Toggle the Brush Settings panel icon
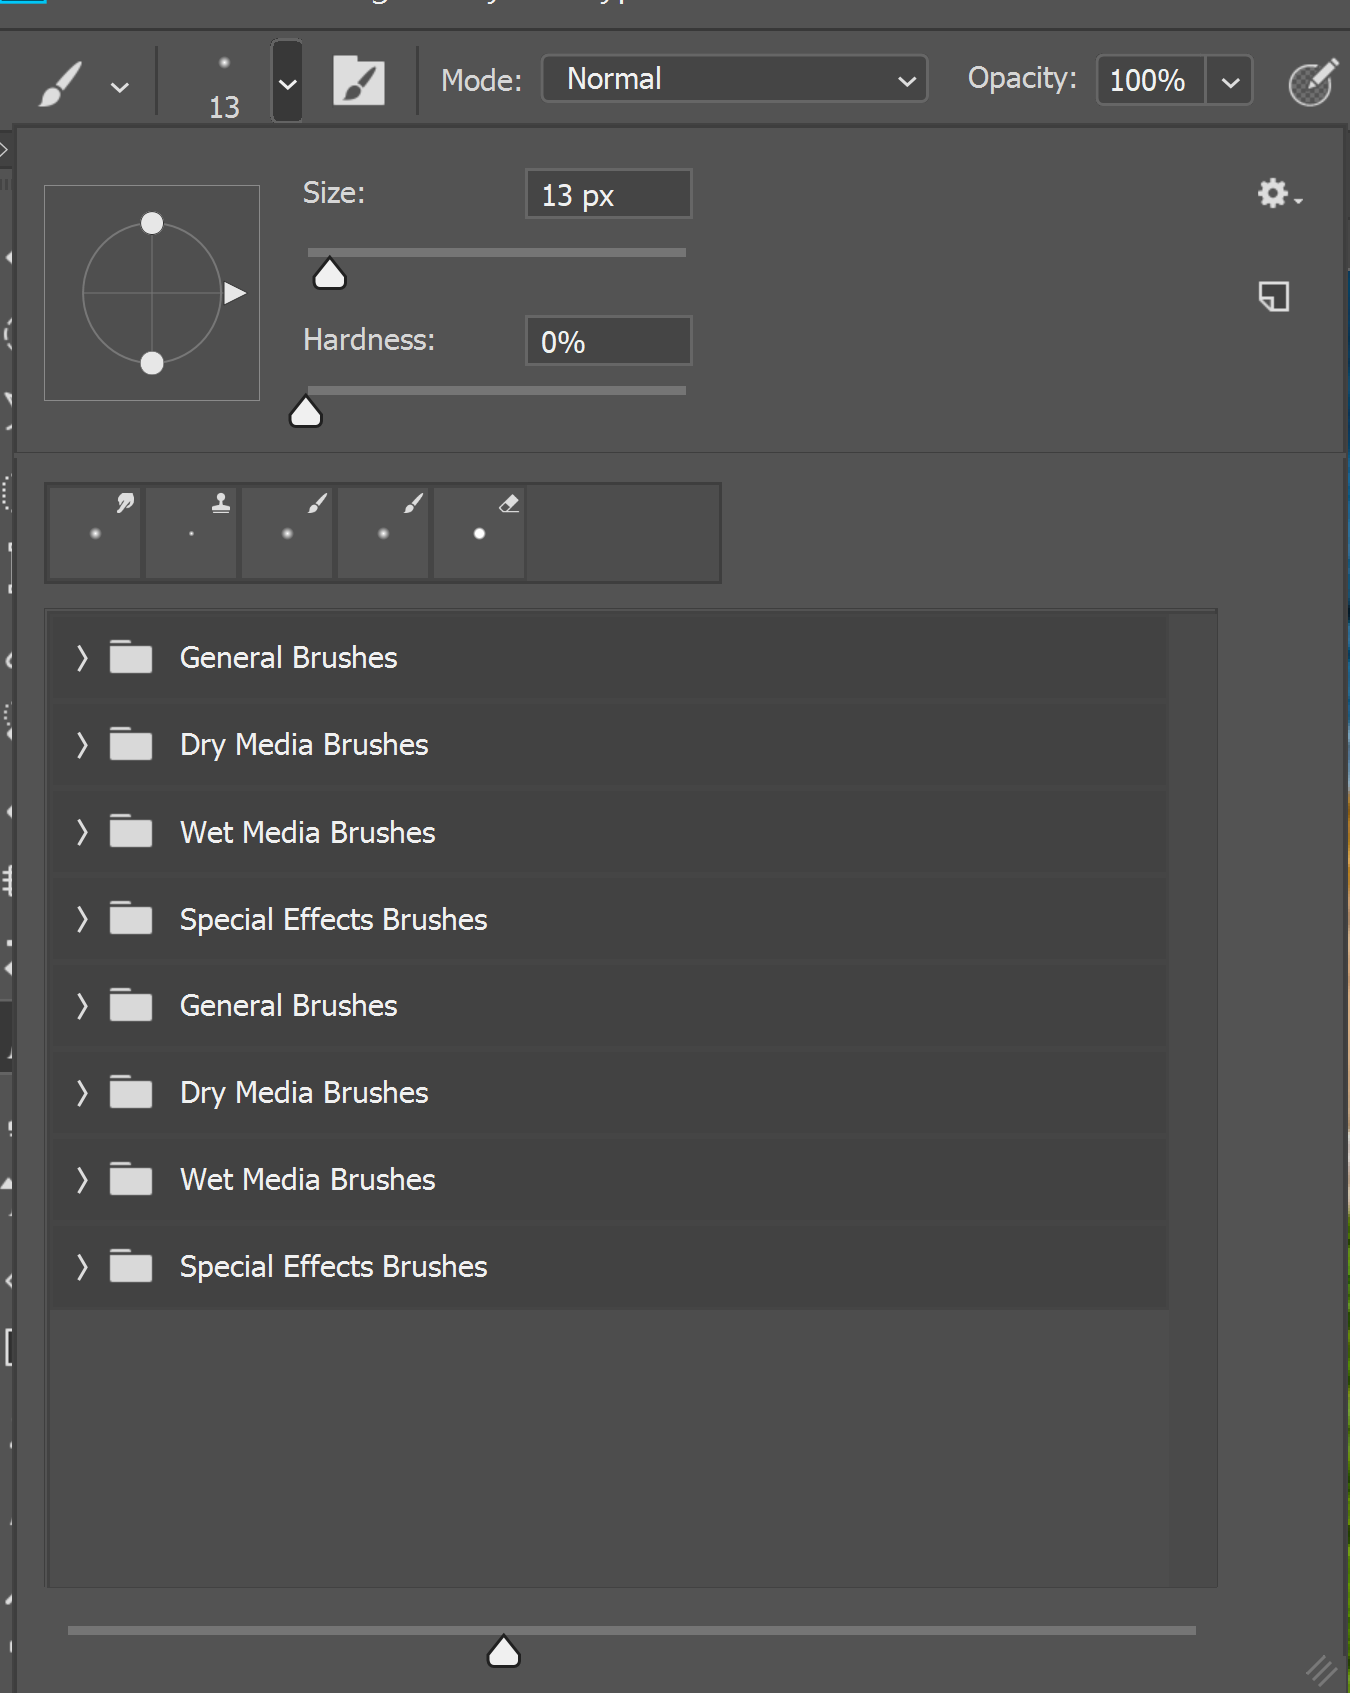The width and height of the screenshot is (1350, 1693). (x=358, y=80)
